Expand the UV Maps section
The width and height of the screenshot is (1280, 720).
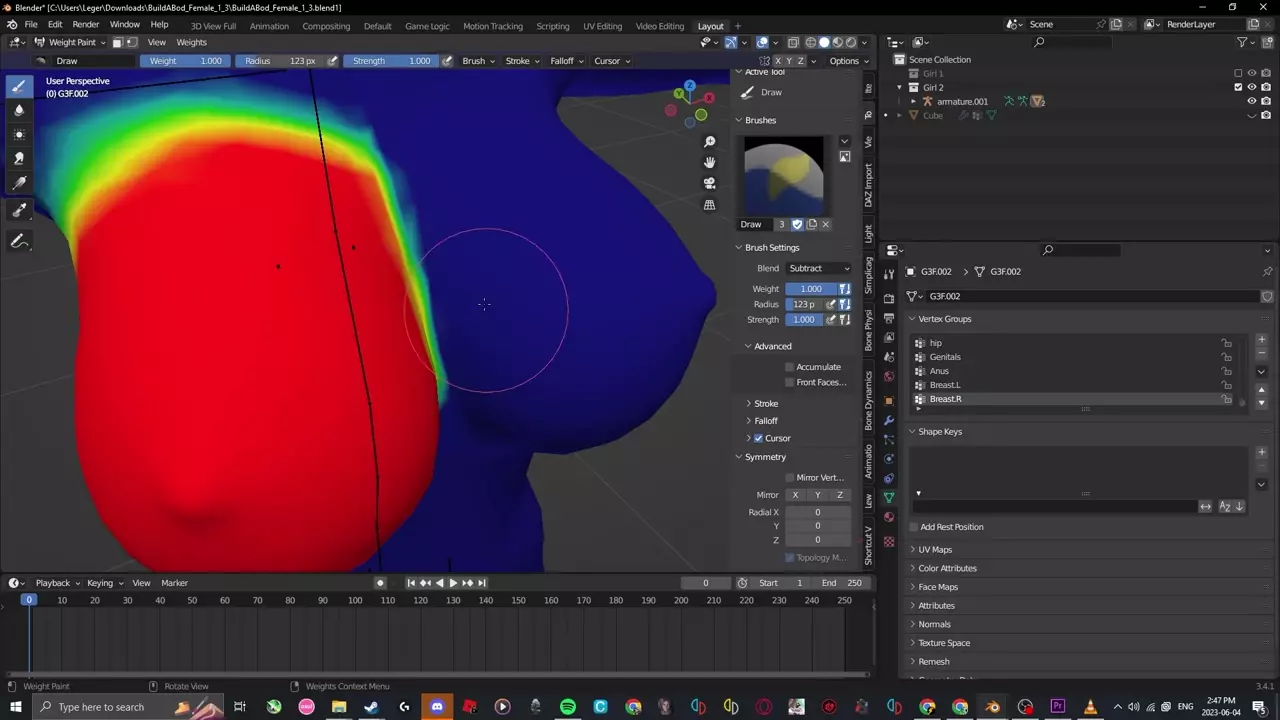pyautogui.click(x=934, y=550)
